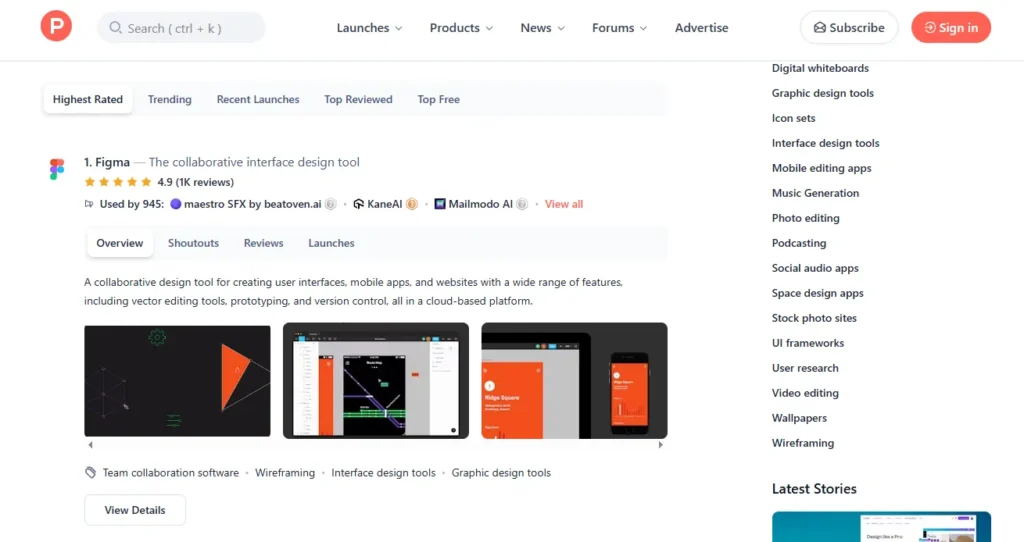Image resolution: width=1024 pixels, height=542 pixels.
Task: Open the Shoutouts tab for Figma
Action: [x=193, y=243]
